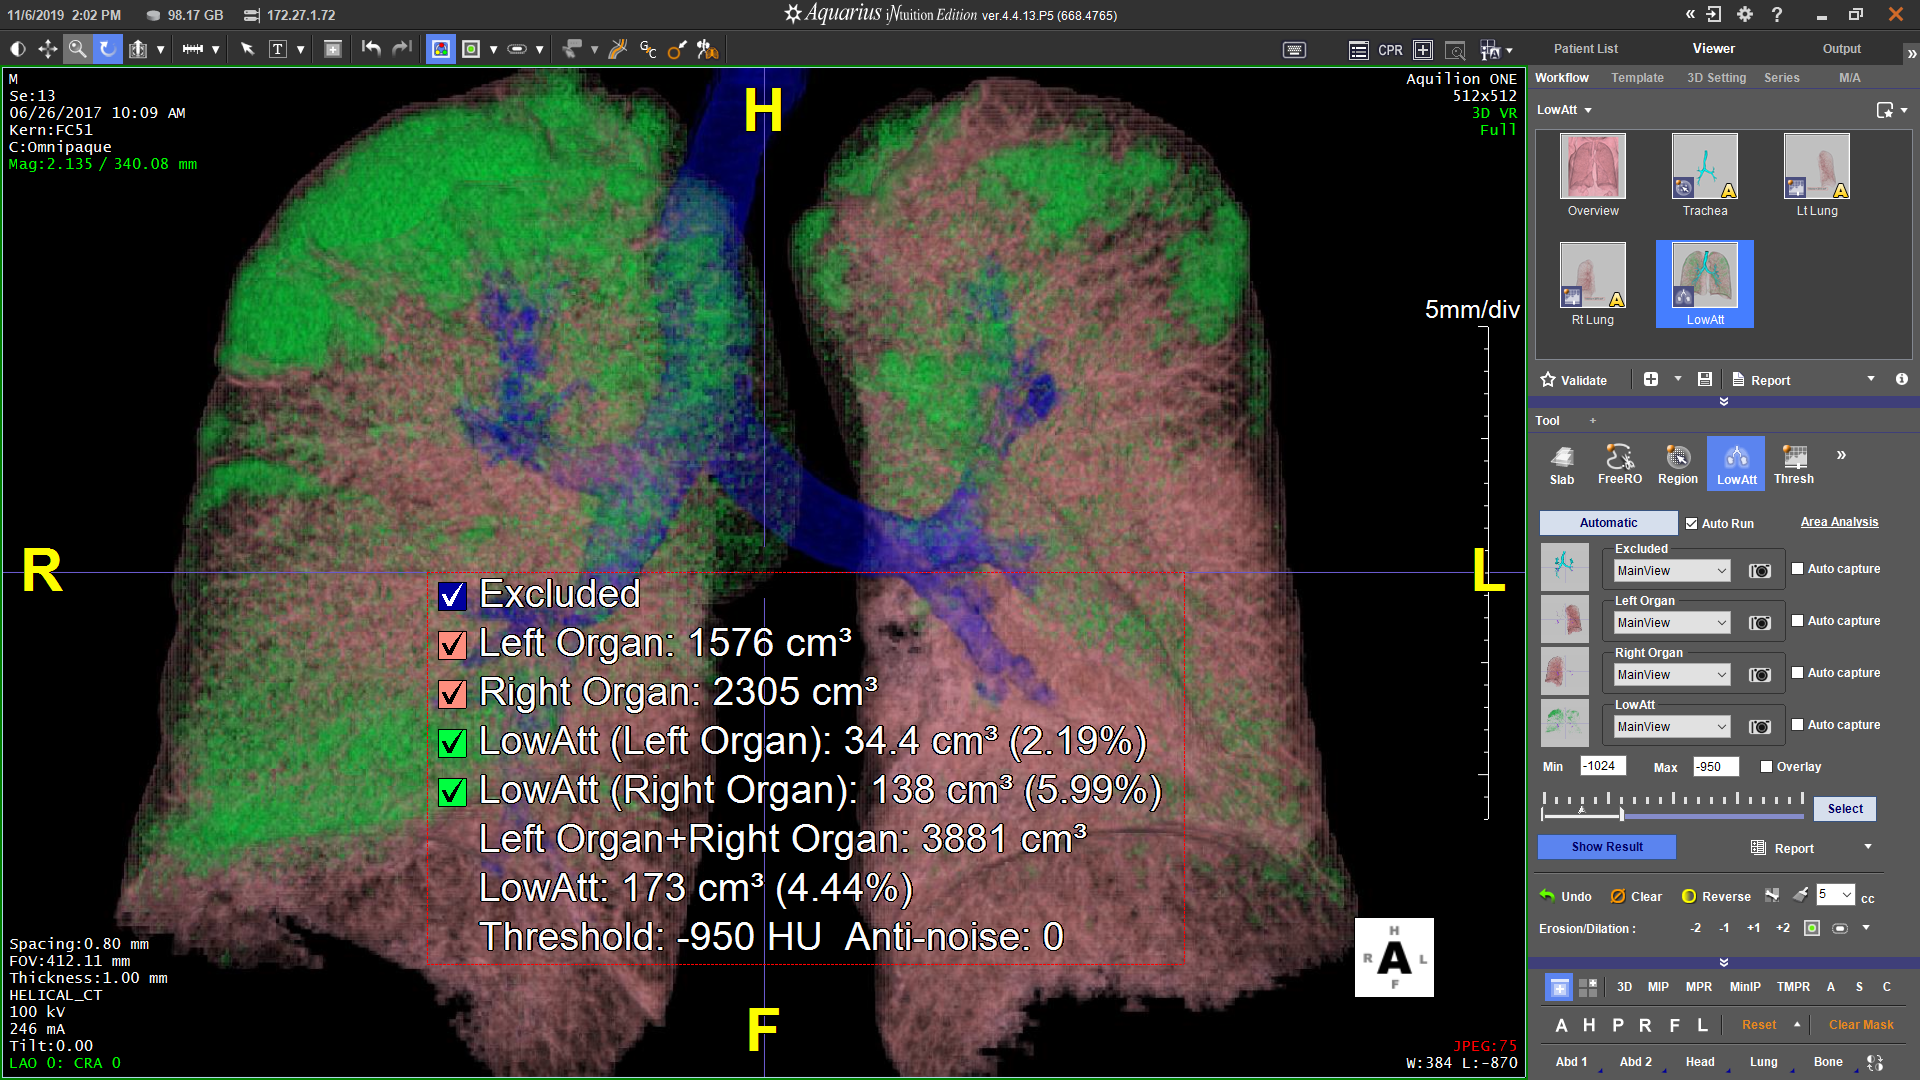
Task: Open the Series tab
Action: pos(1781,78)
